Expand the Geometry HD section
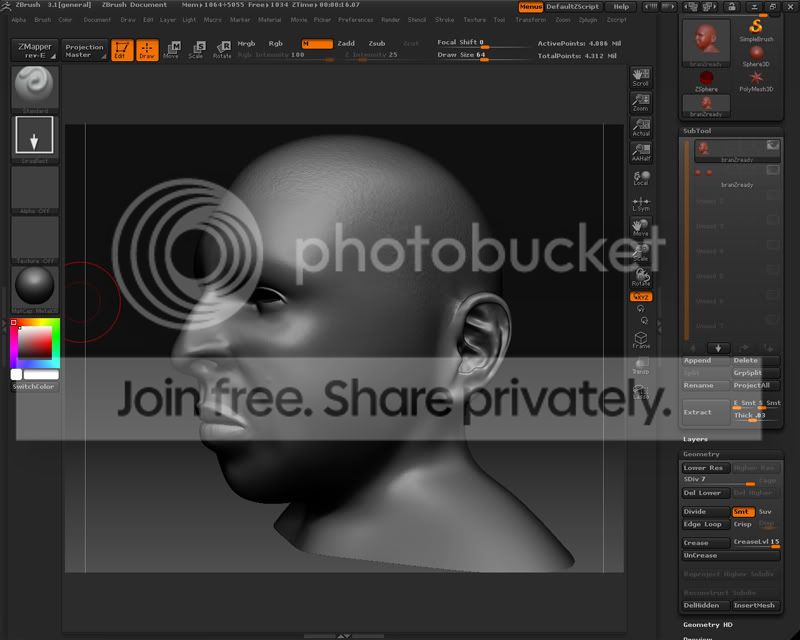Screen dimensions: 800x640 708,624
